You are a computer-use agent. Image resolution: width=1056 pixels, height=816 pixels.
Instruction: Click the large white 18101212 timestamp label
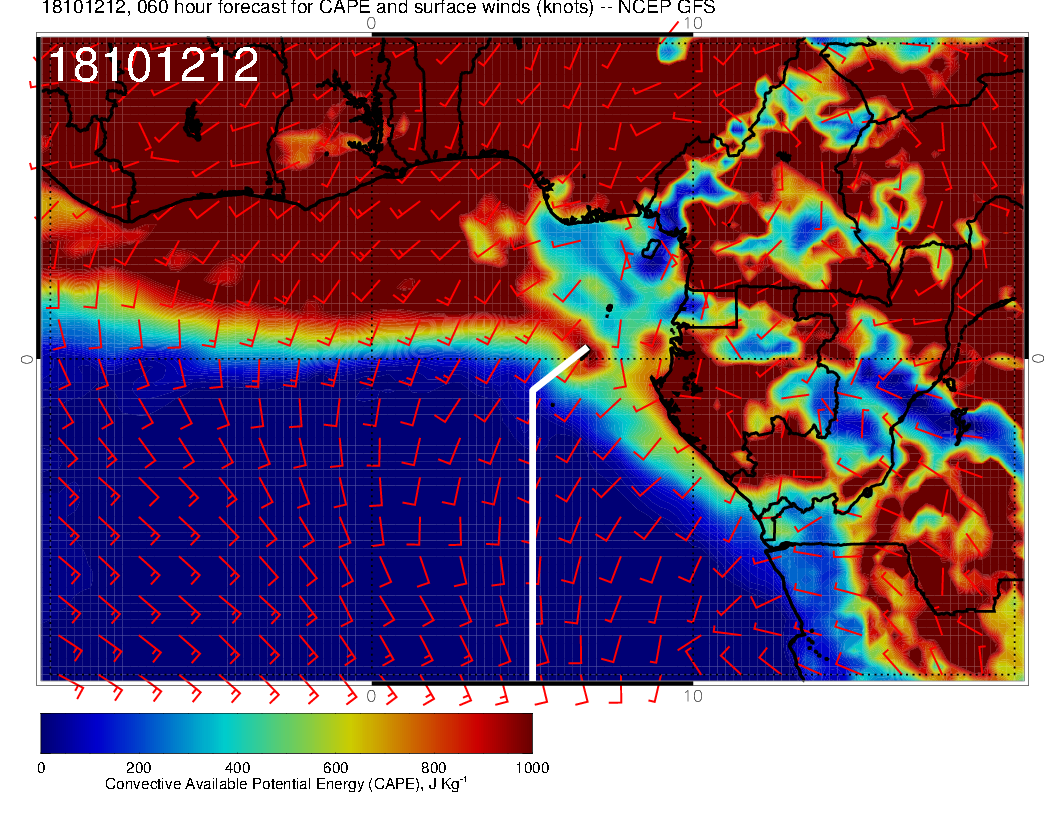pyautogui.click(x=154, y=66)
